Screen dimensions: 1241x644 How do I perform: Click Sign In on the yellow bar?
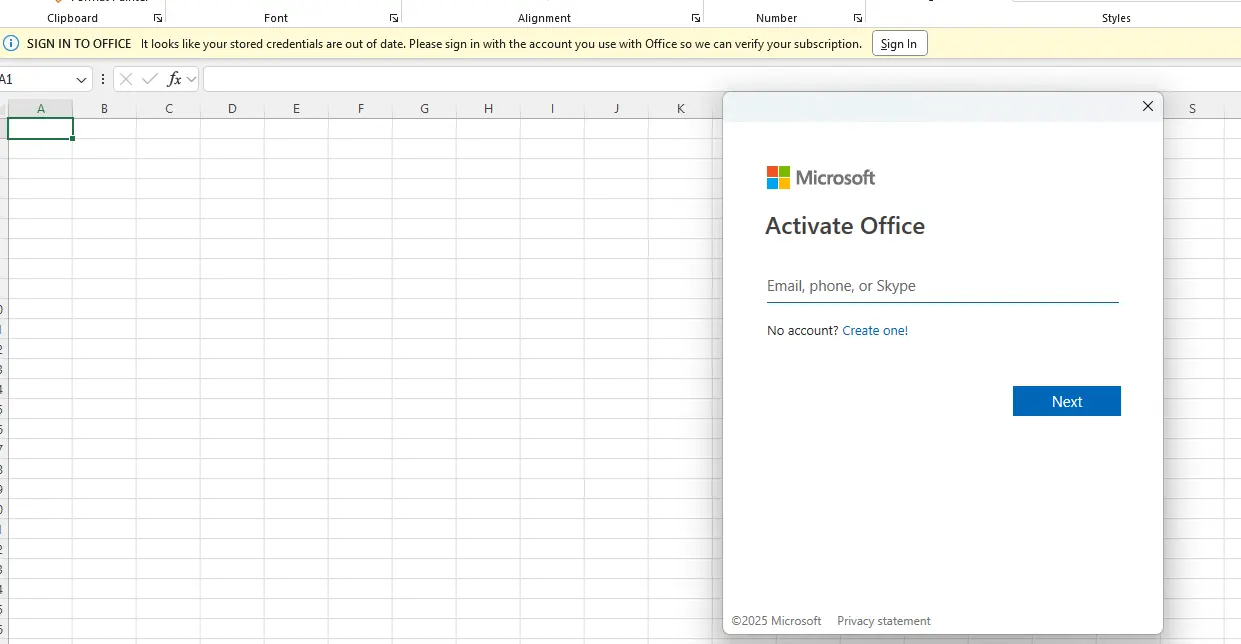click(899, 43)
